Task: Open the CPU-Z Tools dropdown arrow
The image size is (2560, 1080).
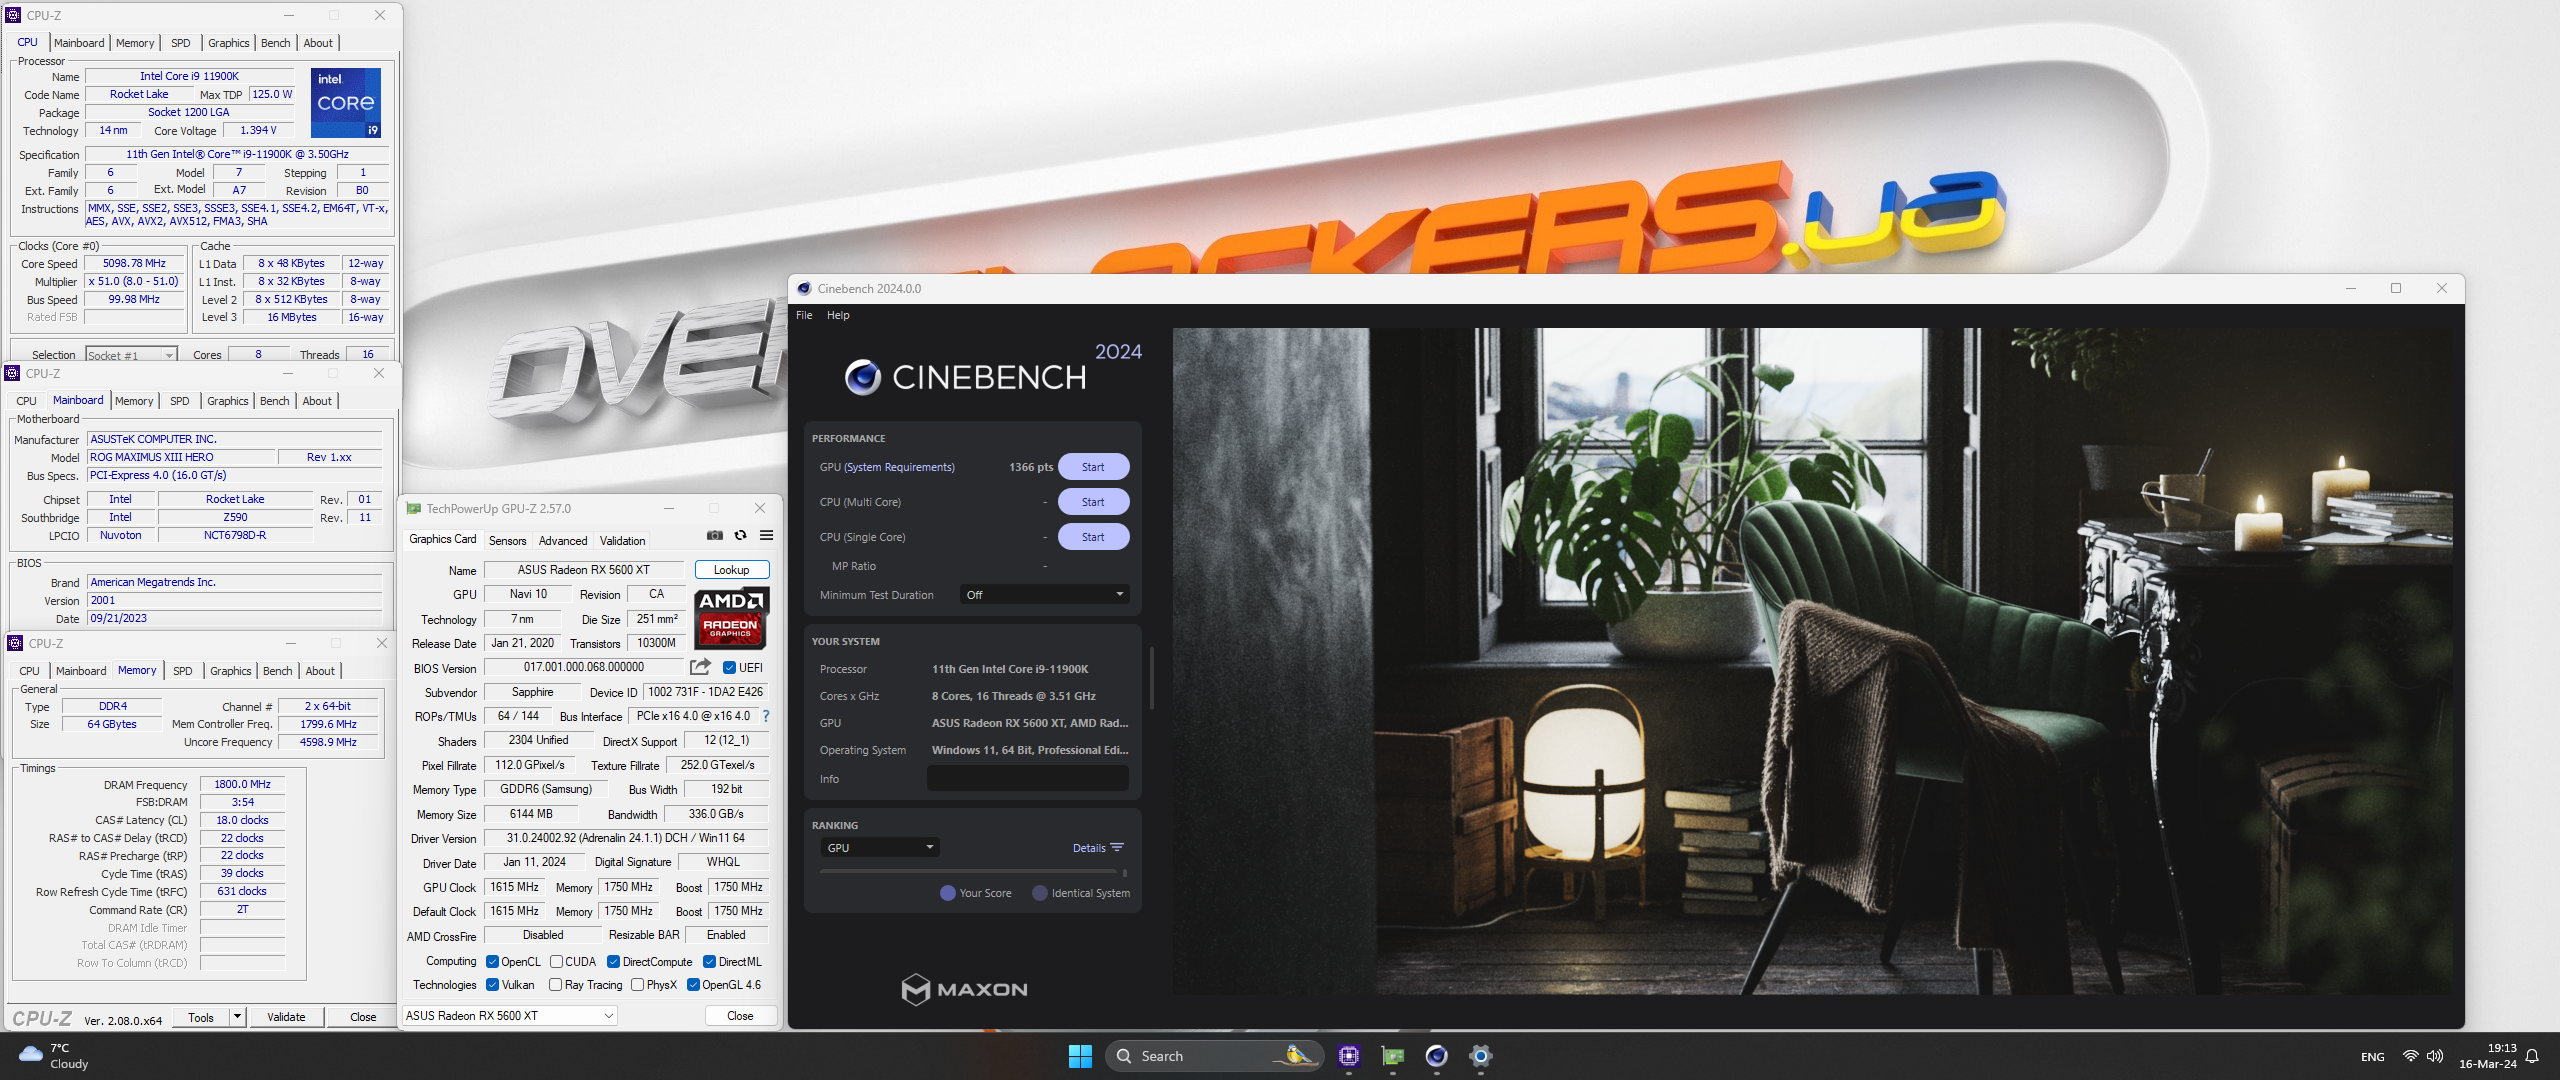Action: [237, 1017]
